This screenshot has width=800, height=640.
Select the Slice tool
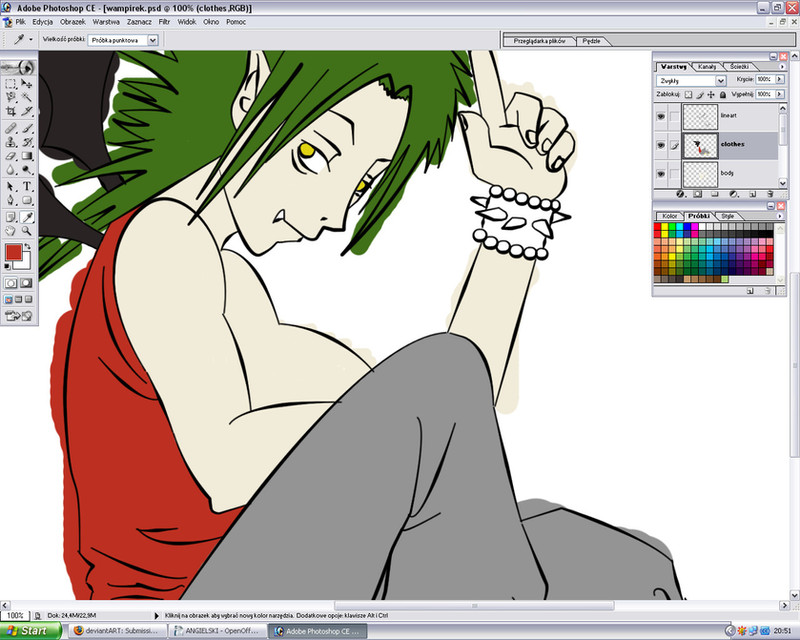coord(27,111)
